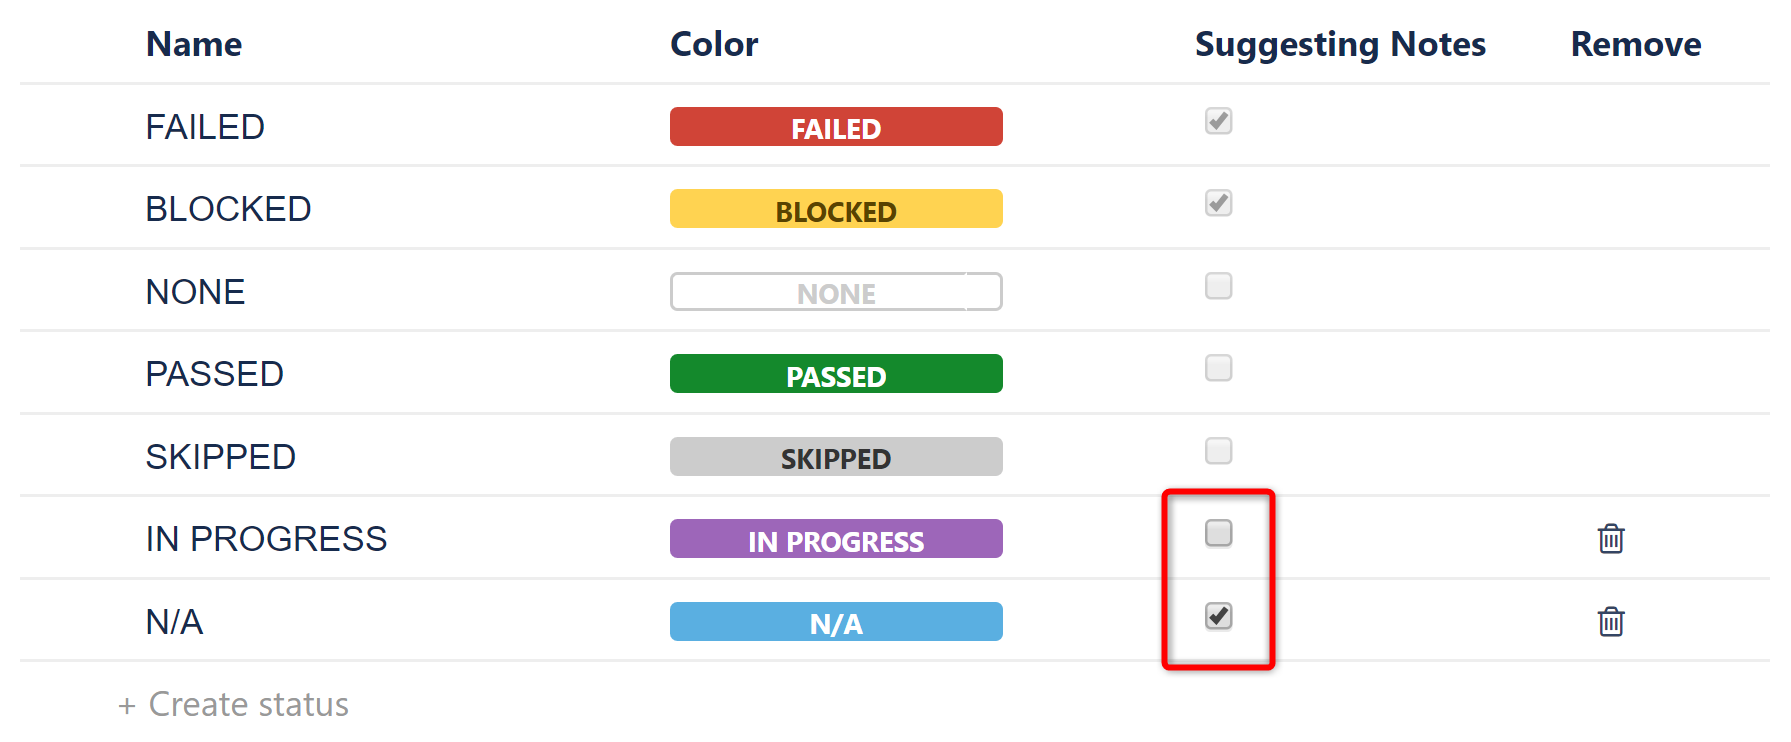This screenshot has height=742, width=1791.
Task: Click the blue N/A color badge
Action: [836, 621]
